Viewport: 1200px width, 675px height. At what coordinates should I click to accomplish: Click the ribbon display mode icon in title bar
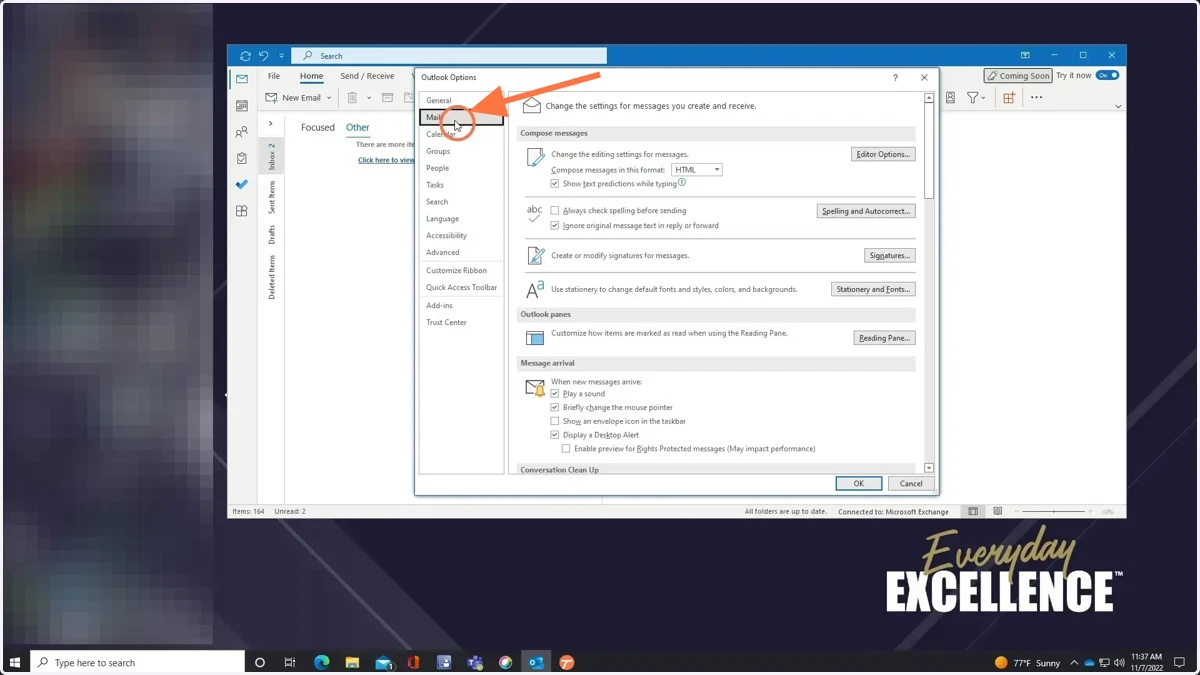point(1025,56)
